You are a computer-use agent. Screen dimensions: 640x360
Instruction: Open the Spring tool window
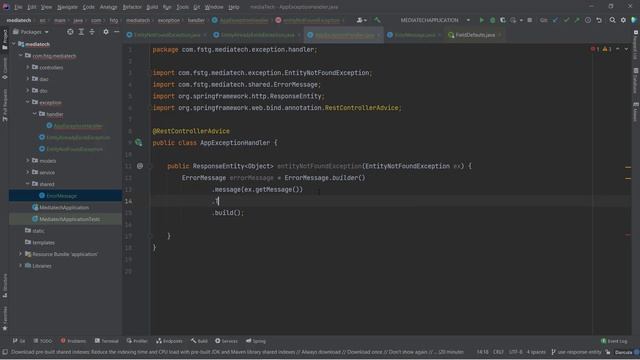coord(256,341)
